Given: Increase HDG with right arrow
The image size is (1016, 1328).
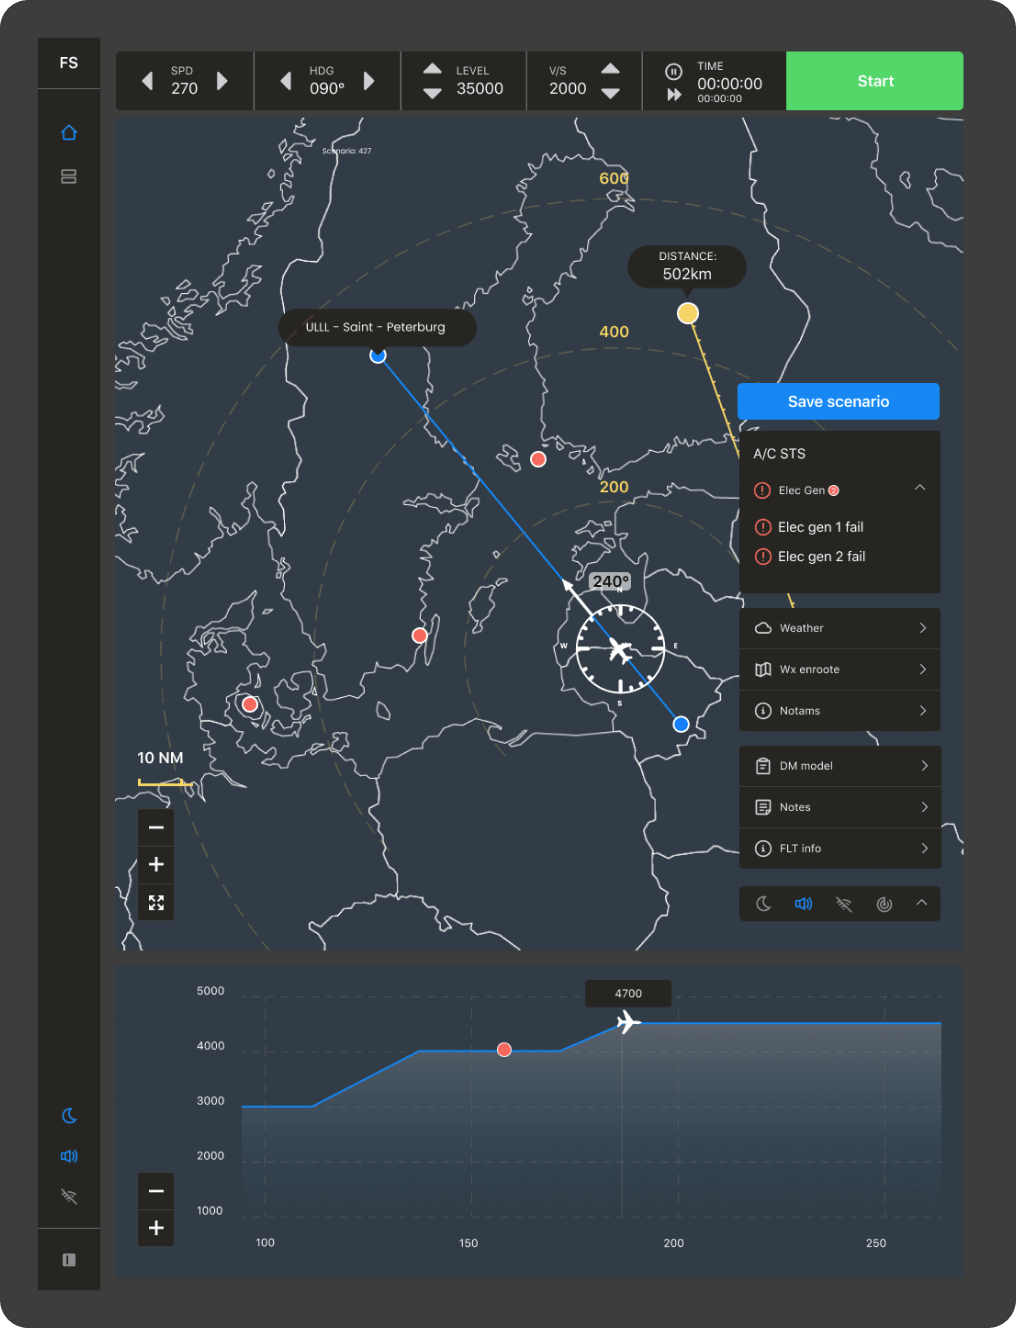Looking at the screenshot, I should coord(369,81).
